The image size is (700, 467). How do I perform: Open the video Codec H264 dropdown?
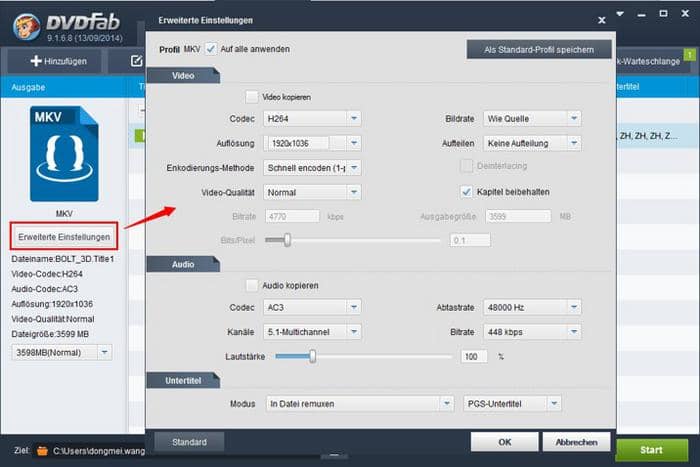(312, 119)
